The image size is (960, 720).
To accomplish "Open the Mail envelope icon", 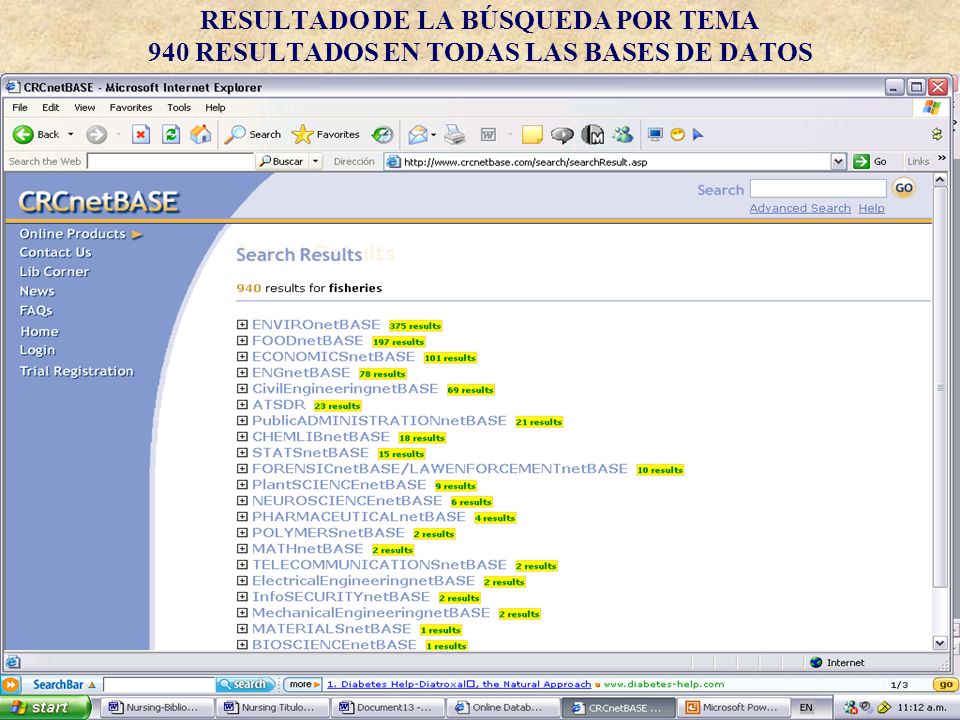I will (418, 134).
